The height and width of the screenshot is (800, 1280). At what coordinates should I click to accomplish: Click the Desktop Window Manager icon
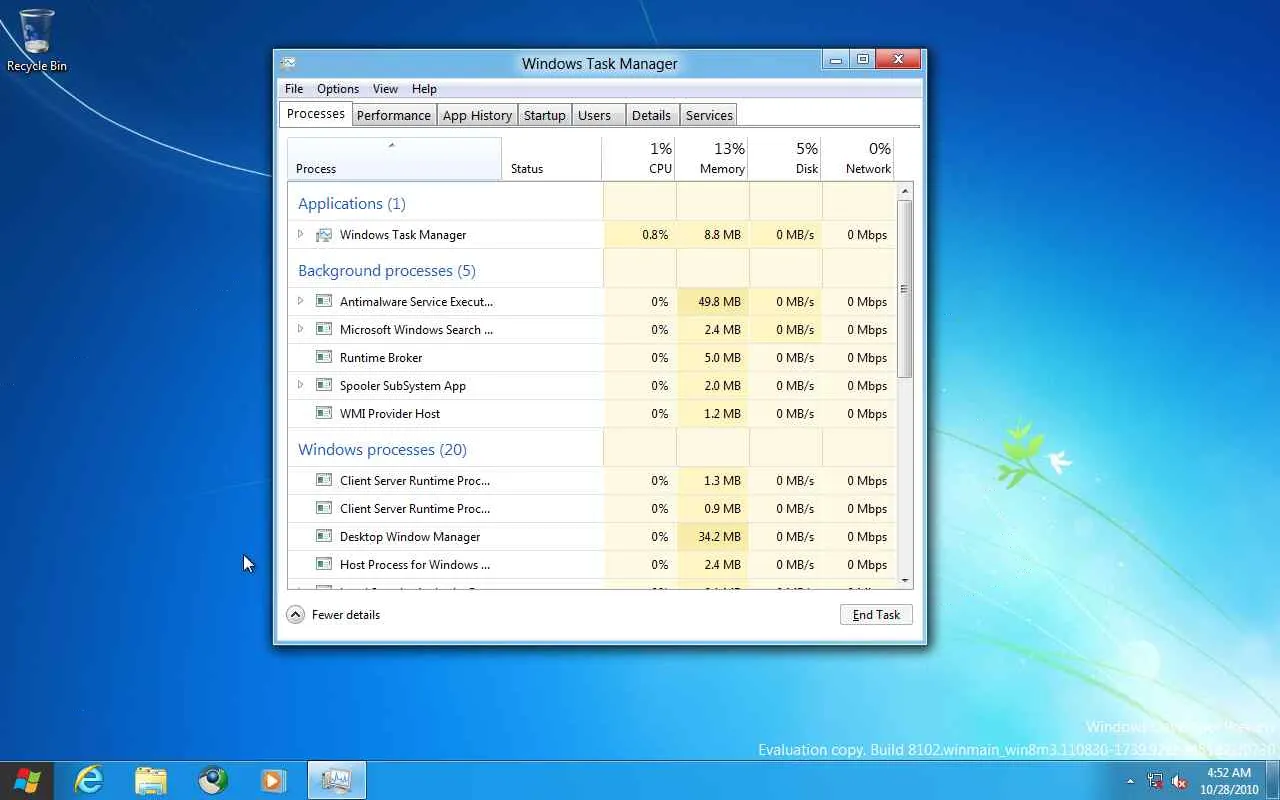(324, 536)
